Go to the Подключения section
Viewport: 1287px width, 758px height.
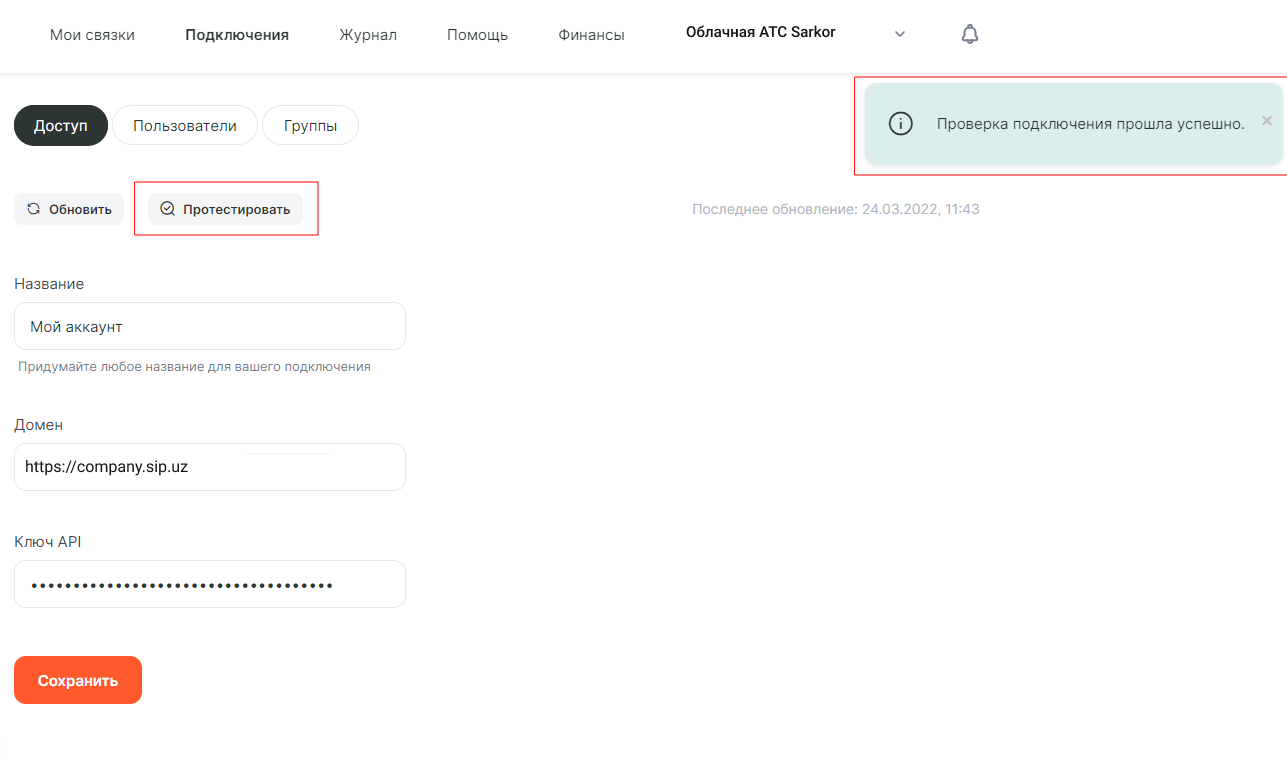237,35
